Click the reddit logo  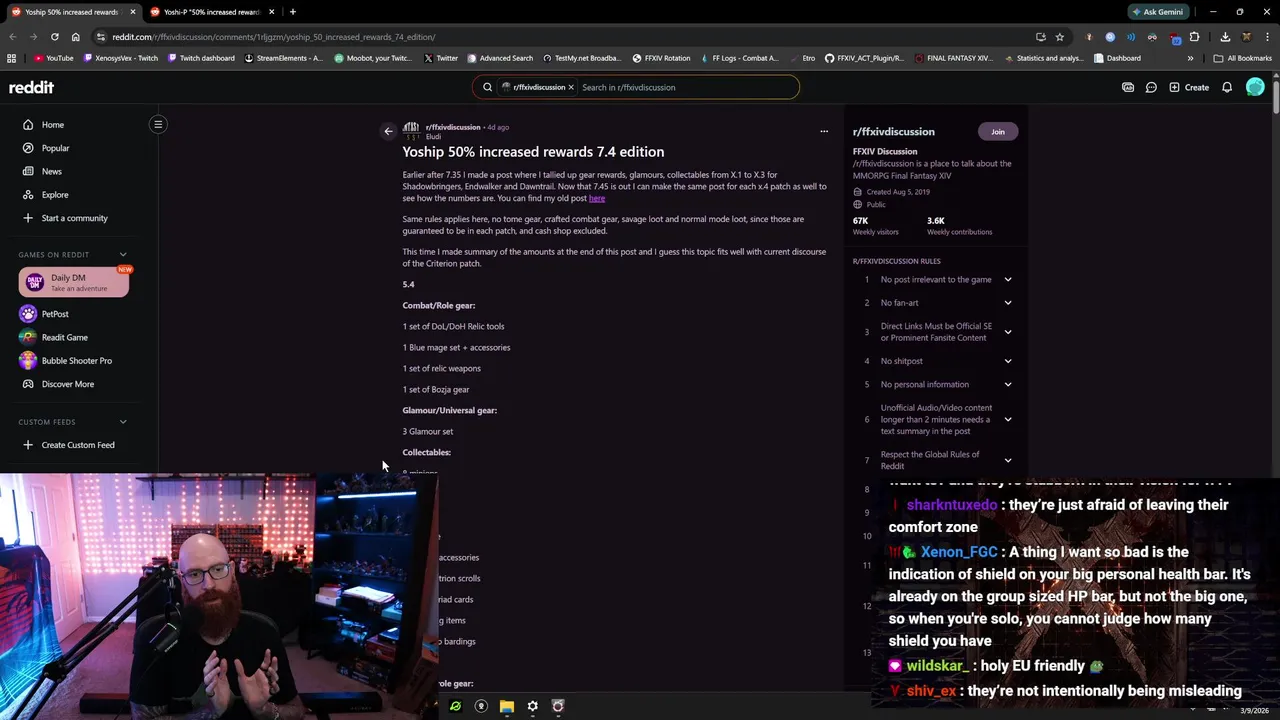(31, 87)
